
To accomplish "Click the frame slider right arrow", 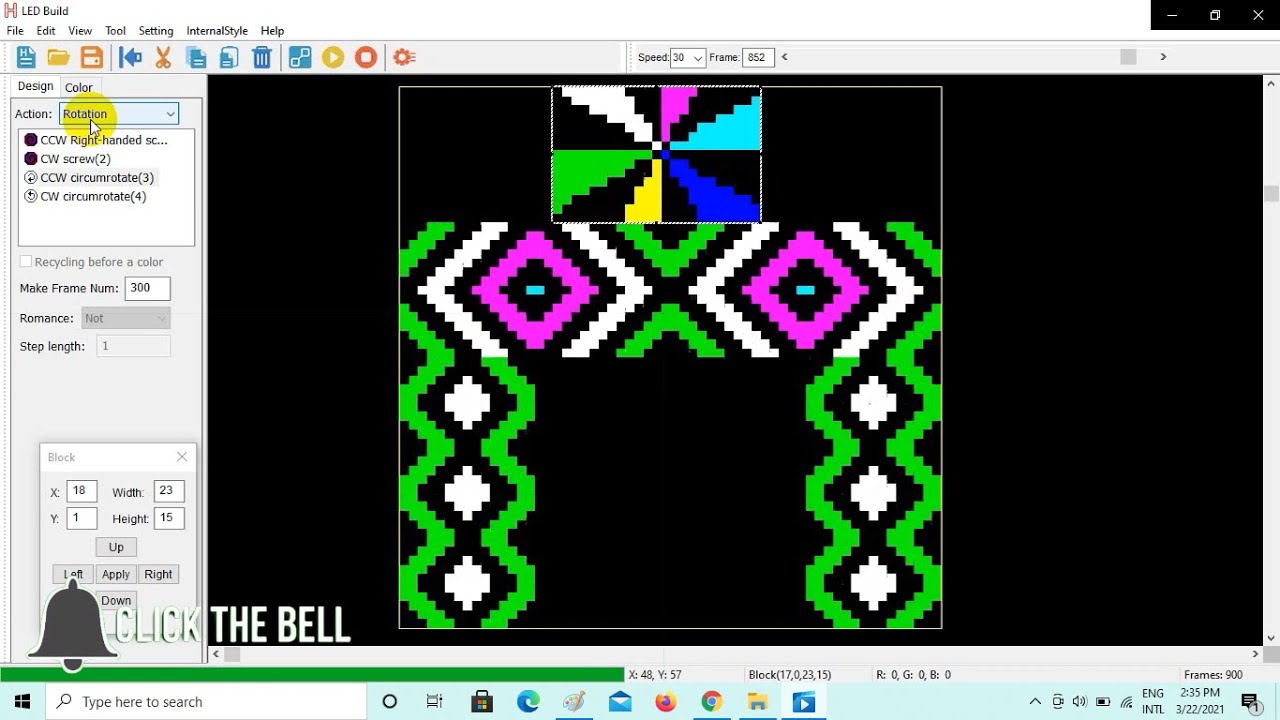I will [1163, 57].
